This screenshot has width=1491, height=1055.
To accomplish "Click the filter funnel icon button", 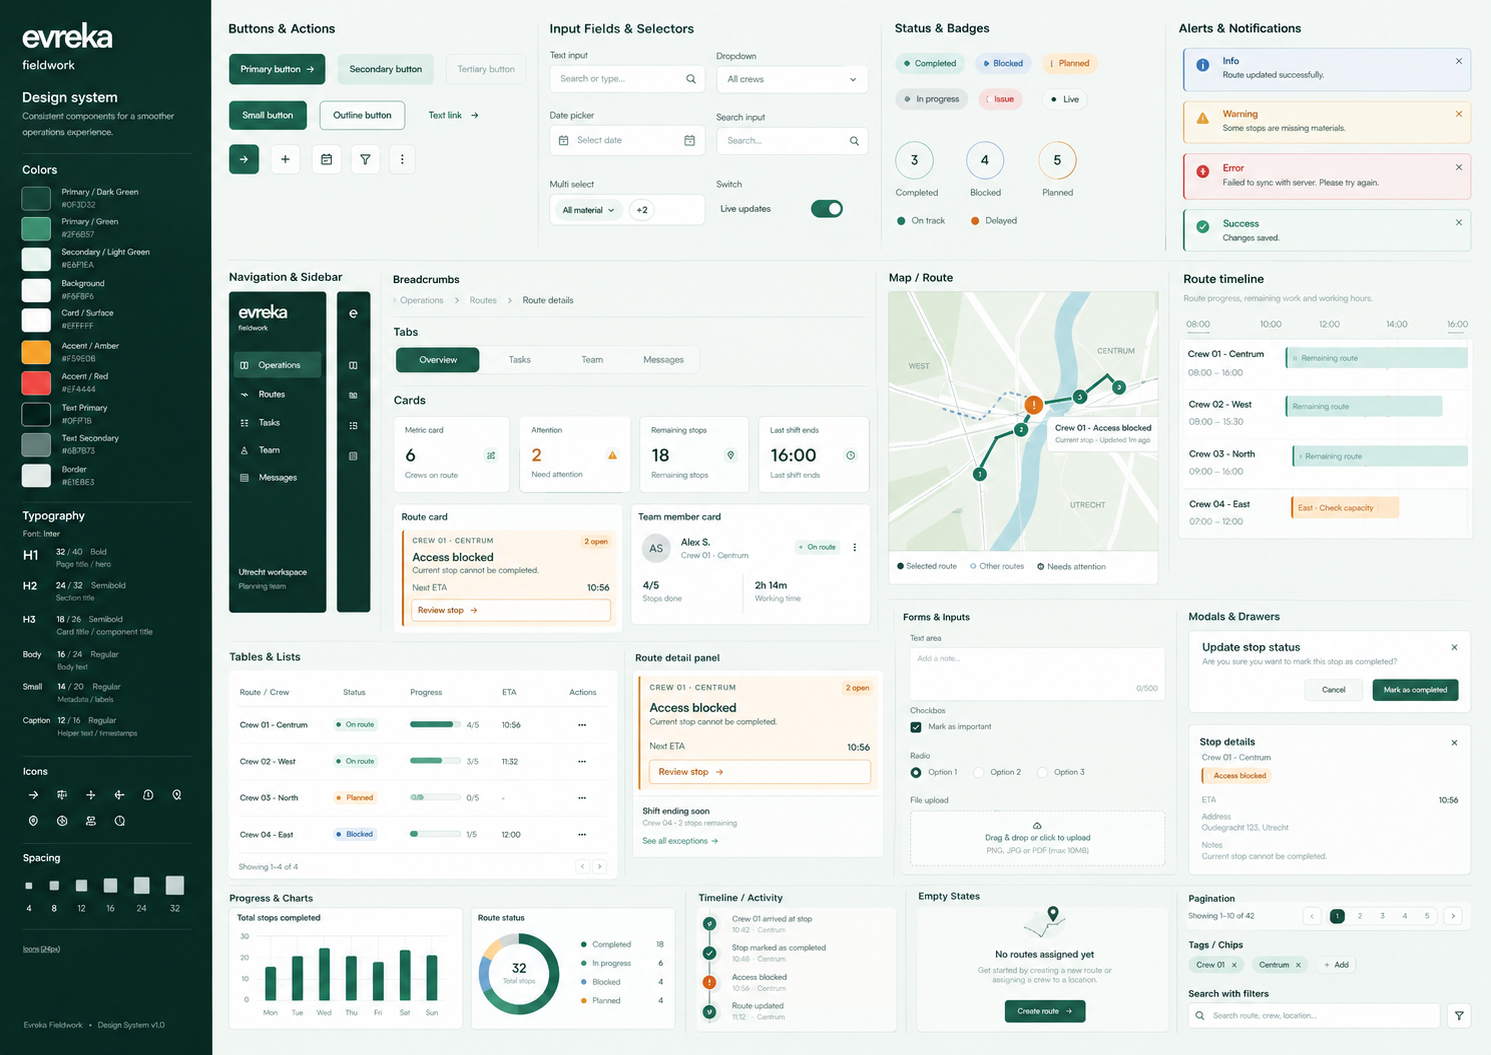I will pos(365,159).
